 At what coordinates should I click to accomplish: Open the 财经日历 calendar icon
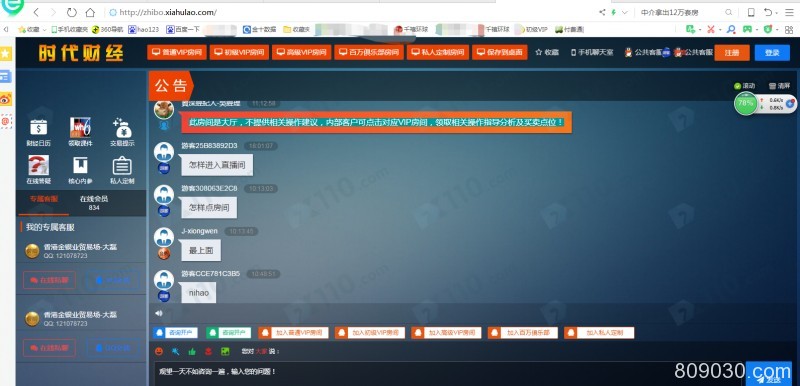pyautogui.click(x=39, y=127)
